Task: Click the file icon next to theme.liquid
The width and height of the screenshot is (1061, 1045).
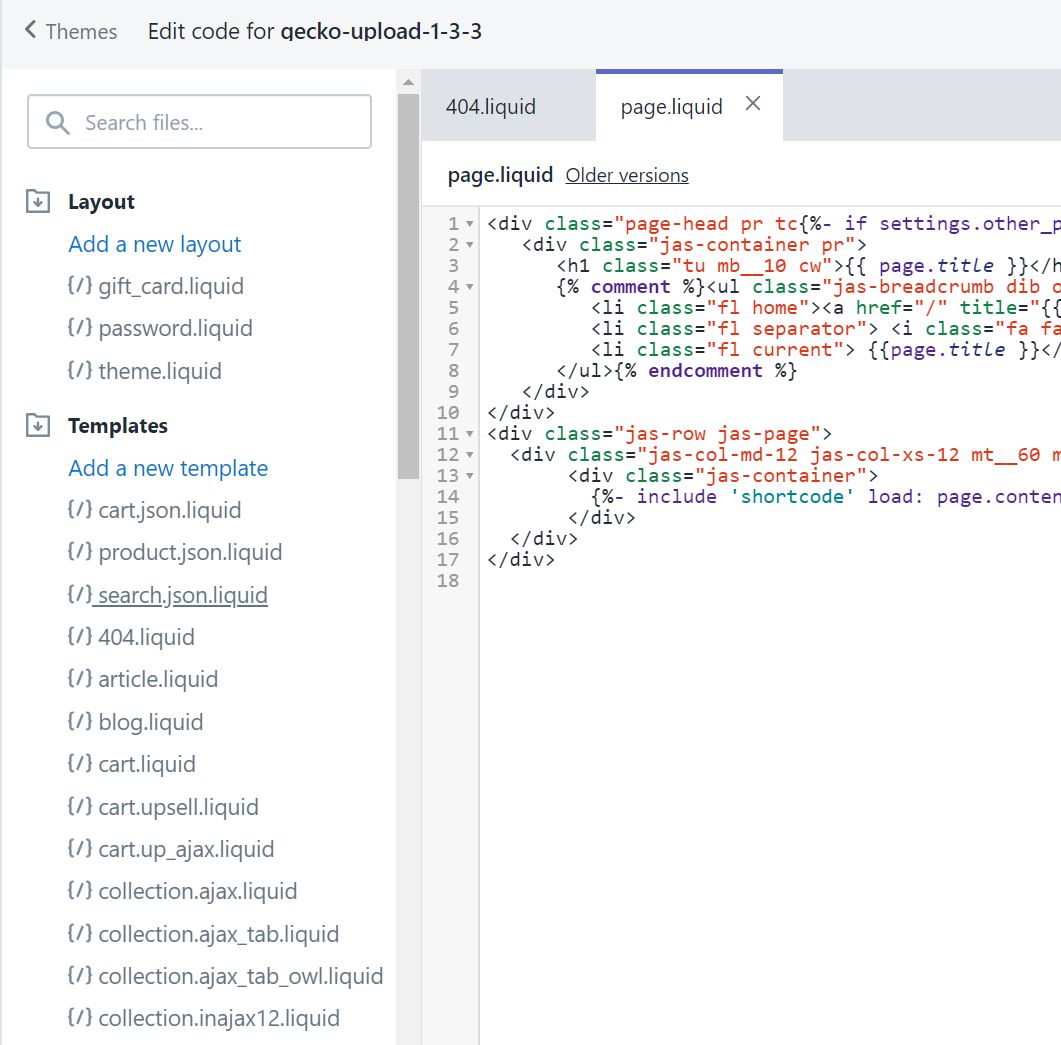Action: 80,370
